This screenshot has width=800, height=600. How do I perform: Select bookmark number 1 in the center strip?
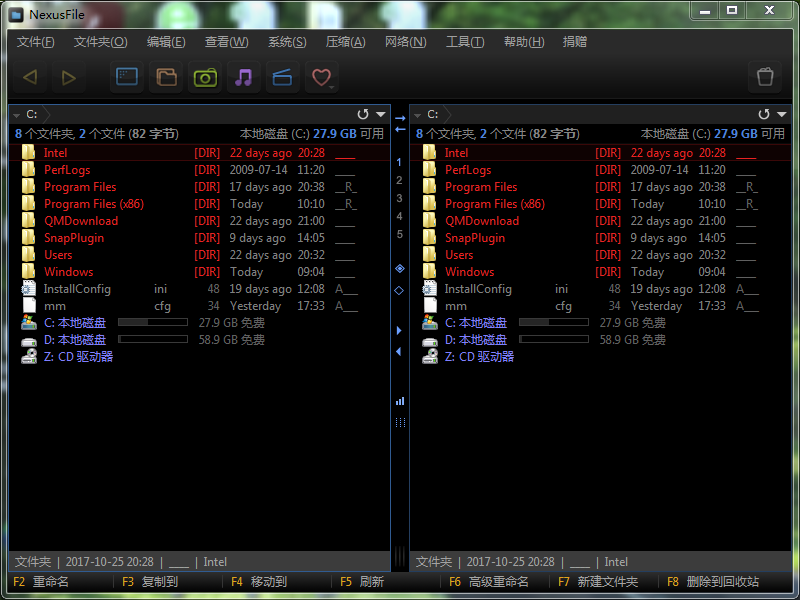pos(399,162)
